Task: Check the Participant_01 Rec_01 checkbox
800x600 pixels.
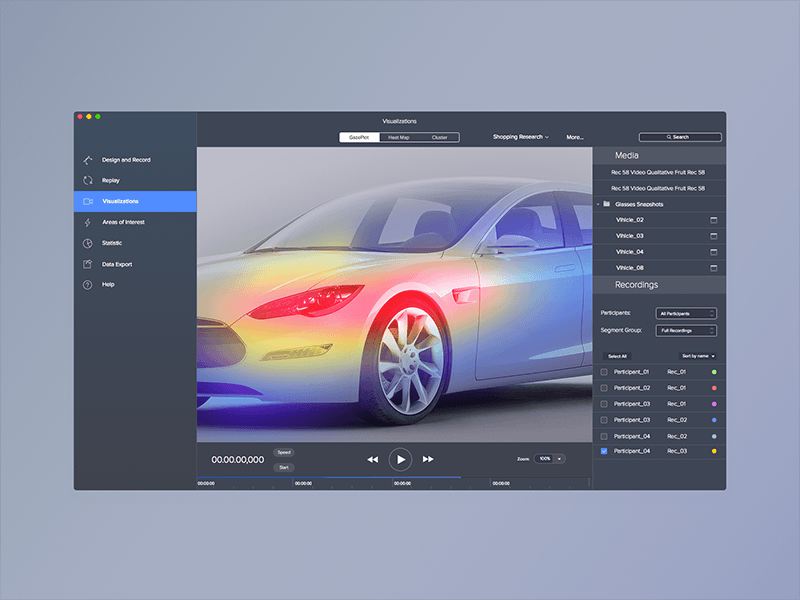Action: coord(603,372)
